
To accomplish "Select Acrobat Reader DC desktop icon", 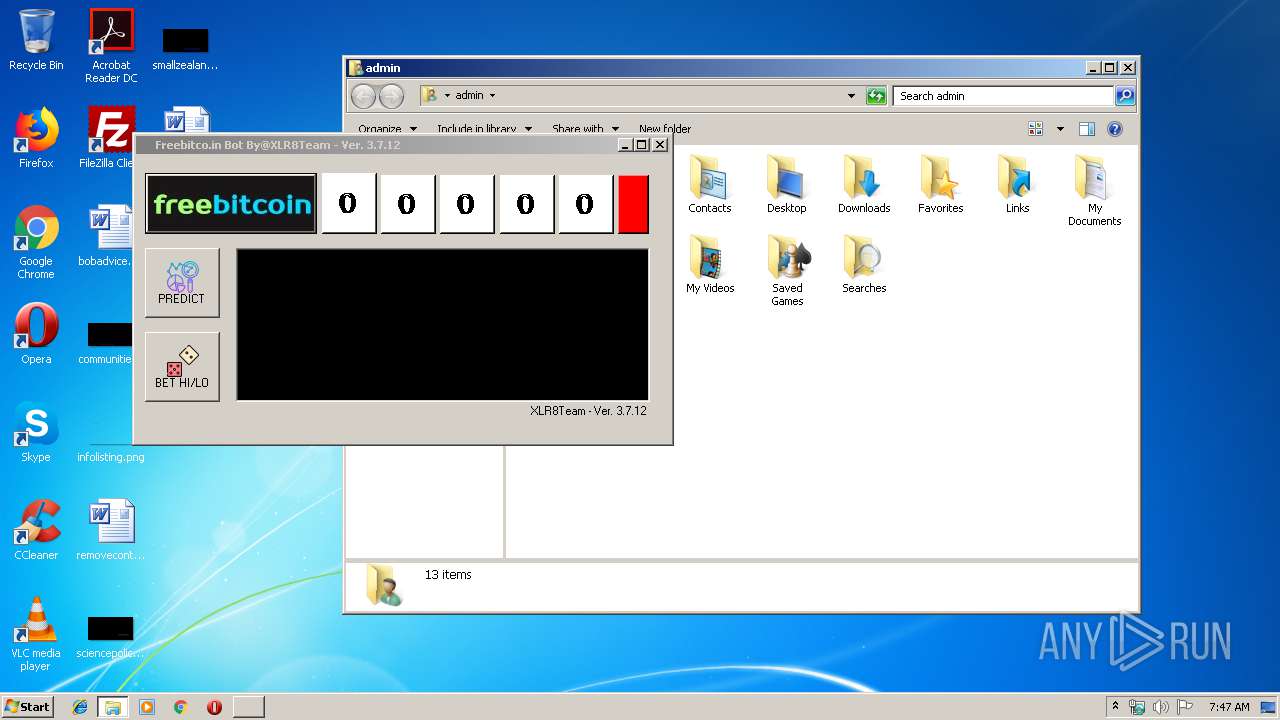I will tap(111, 46).
